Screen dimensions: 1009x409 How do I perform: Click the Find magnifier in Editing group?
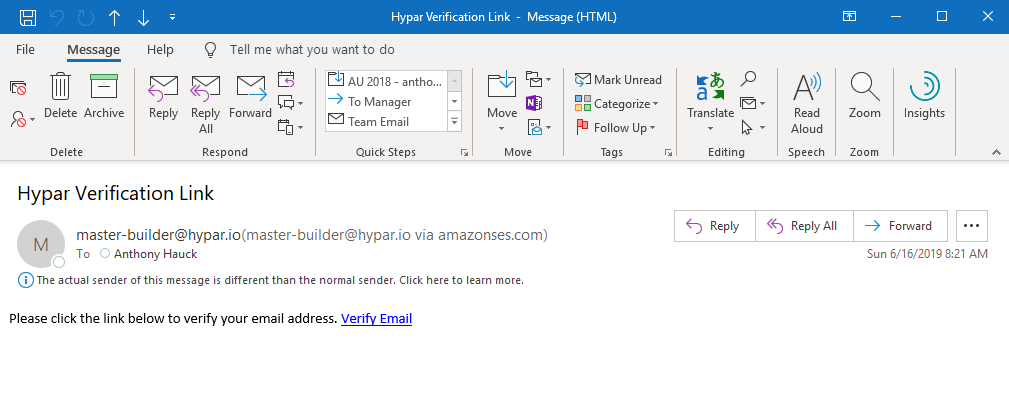point(748,79)
